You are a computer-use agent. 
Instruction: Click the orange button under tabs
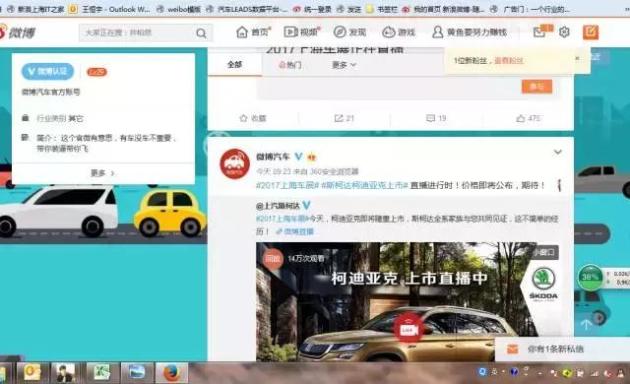537,87
